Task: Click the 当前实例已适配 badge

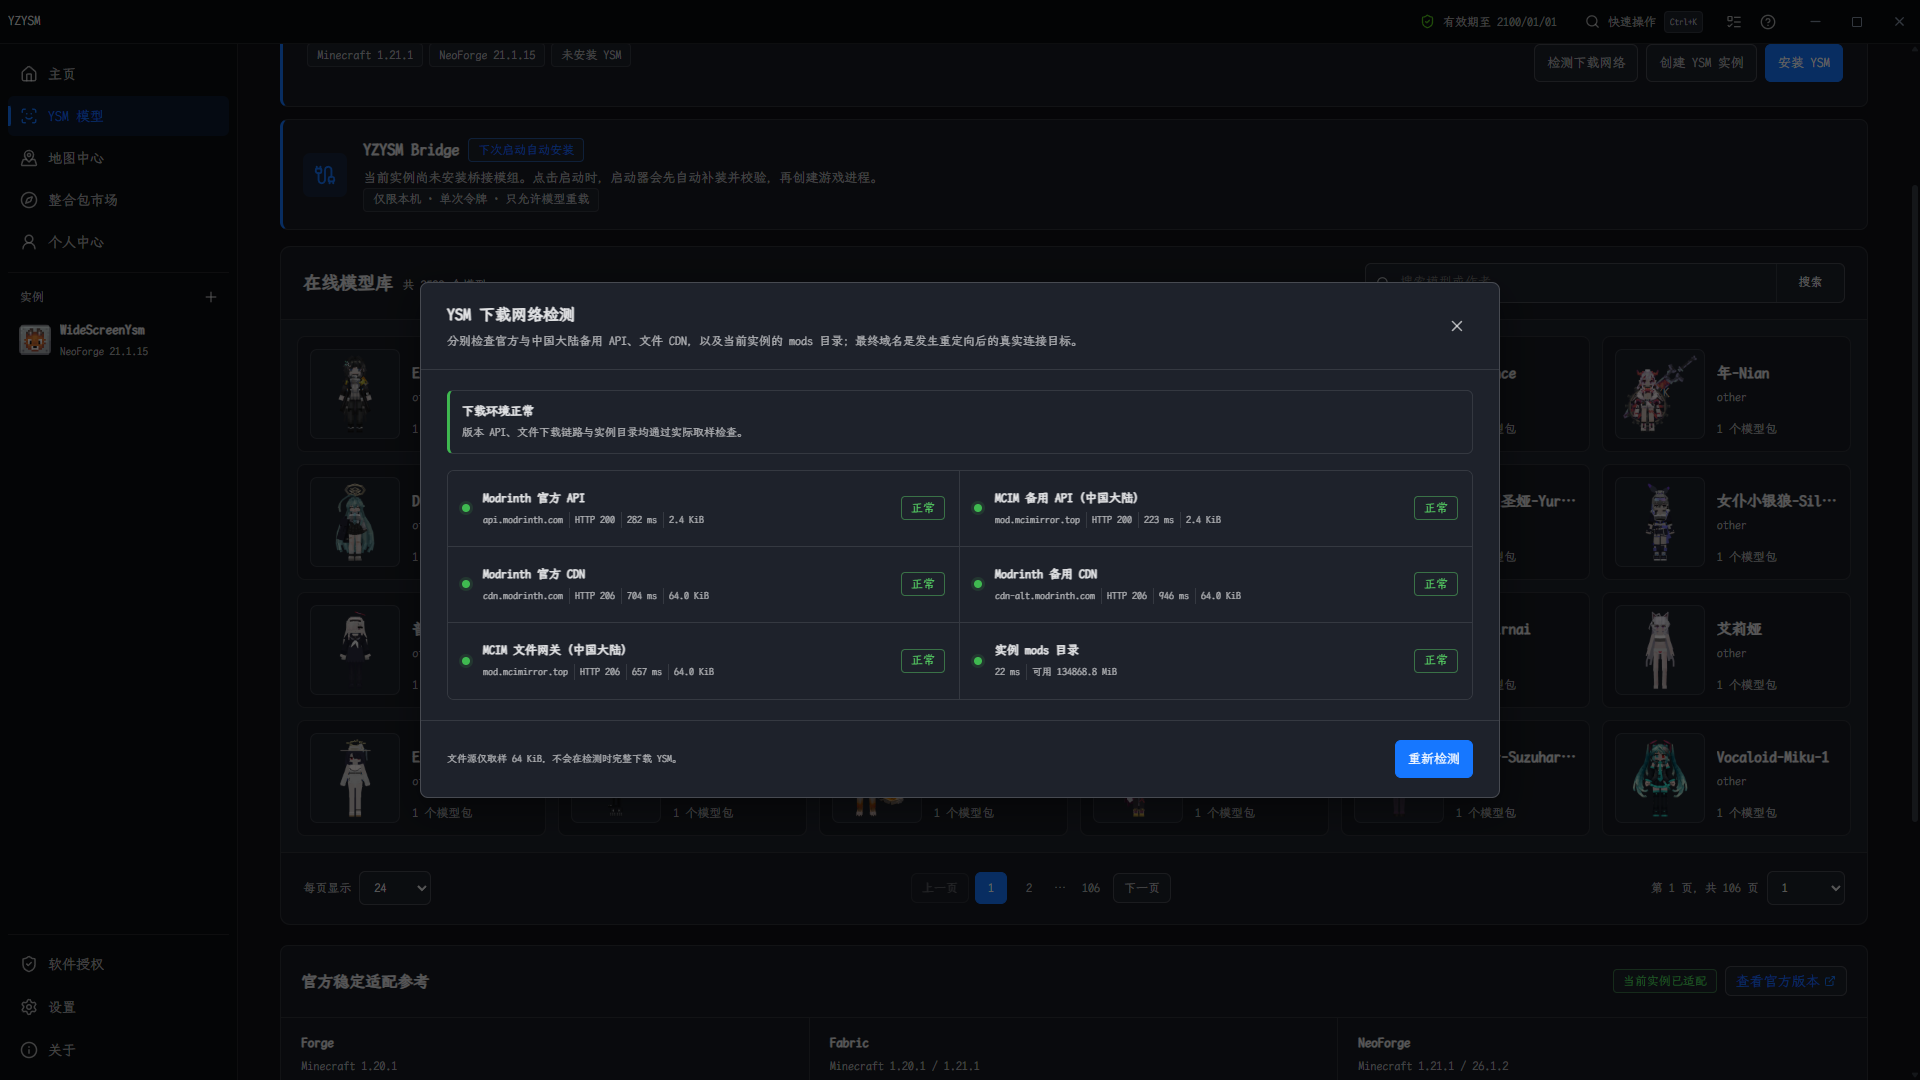Action: (x=1665, y=981)
